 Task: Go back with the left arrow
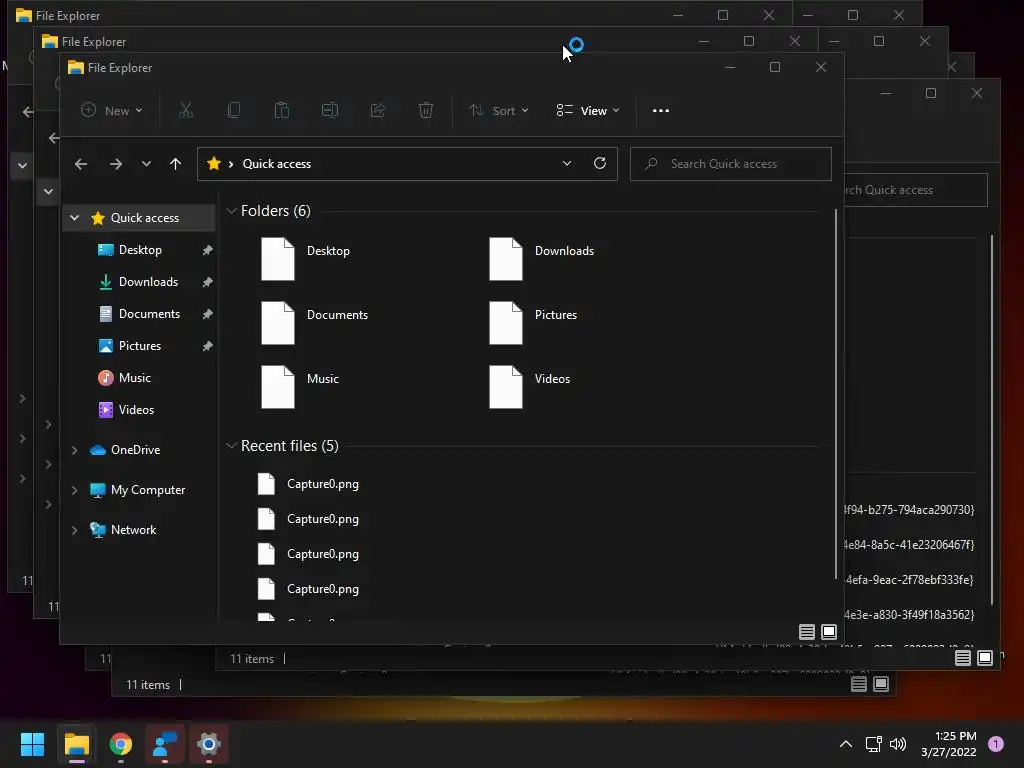point(81,164)
